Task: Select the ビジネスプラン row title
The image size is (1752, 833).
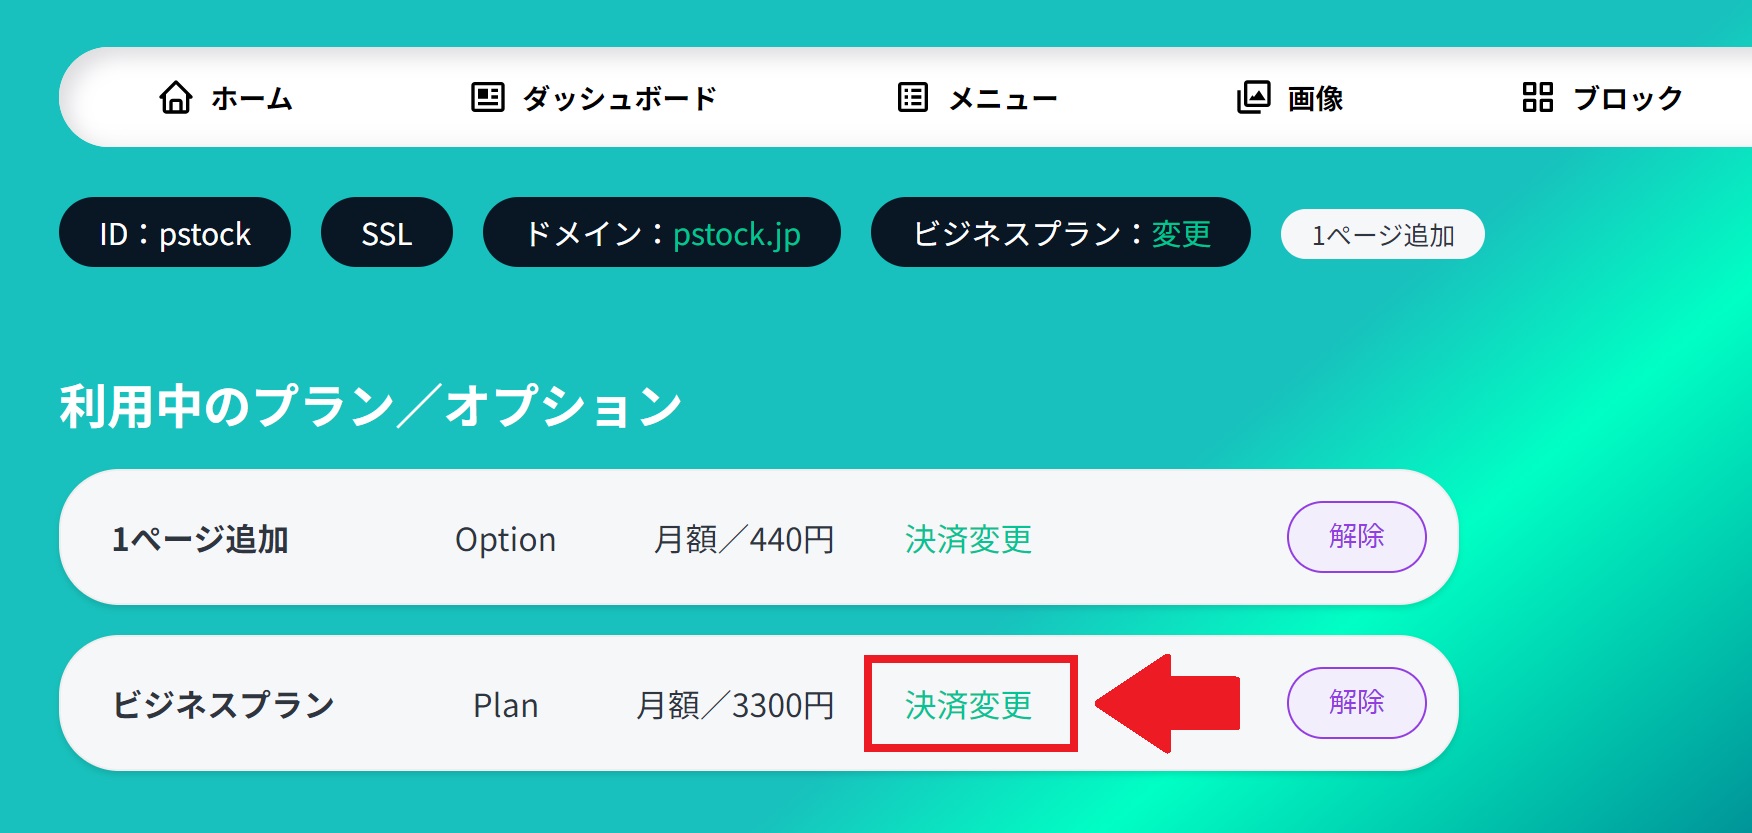Action: (223, 705)
